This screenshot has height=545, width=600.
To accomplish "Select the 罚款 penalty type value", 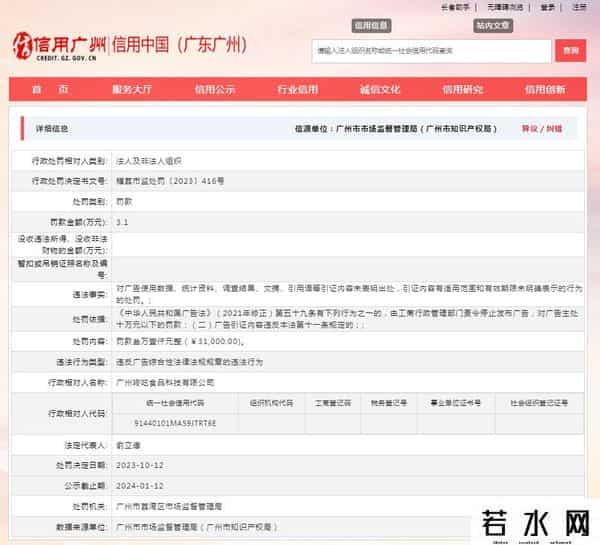I will coord(124,202).
